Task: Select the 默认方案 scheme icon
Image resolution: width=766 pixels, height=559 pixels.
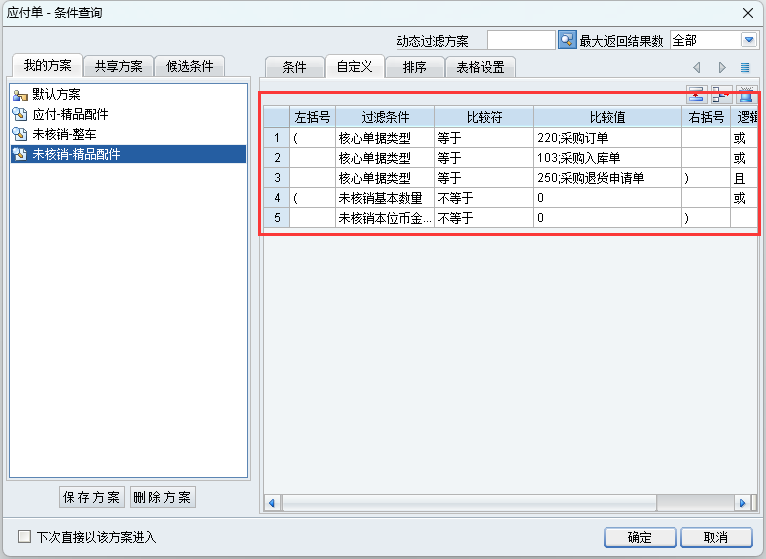Action: click(x=20, y=94)
